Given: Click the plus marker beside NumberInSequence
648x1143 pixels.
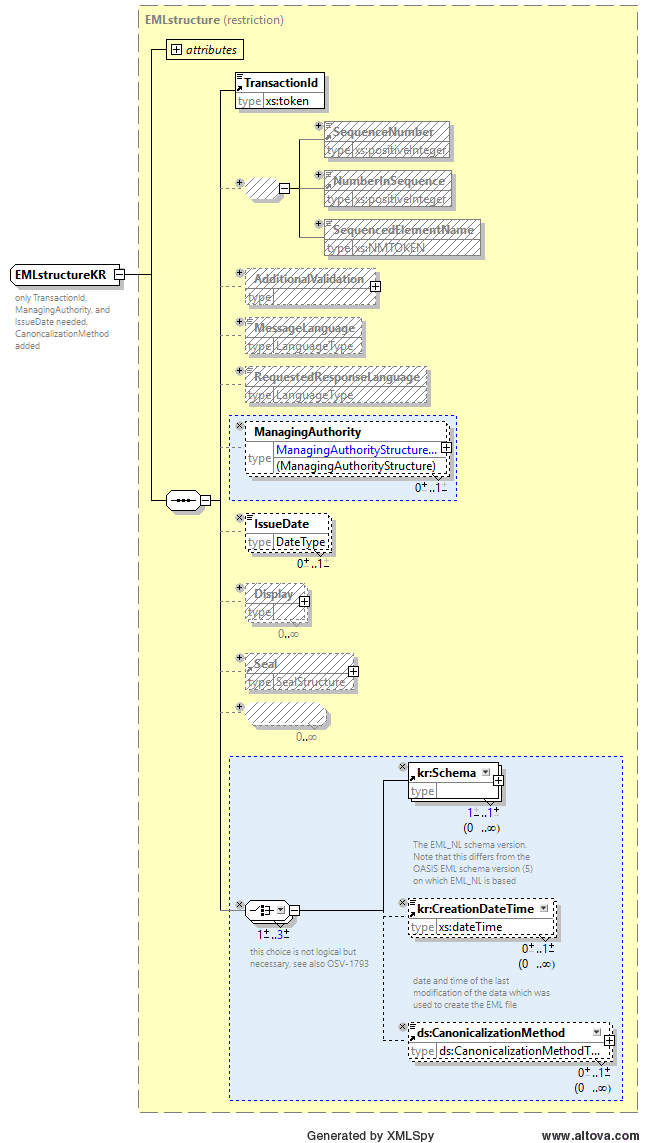Looking at the screenshot, I should pos(319,174).
